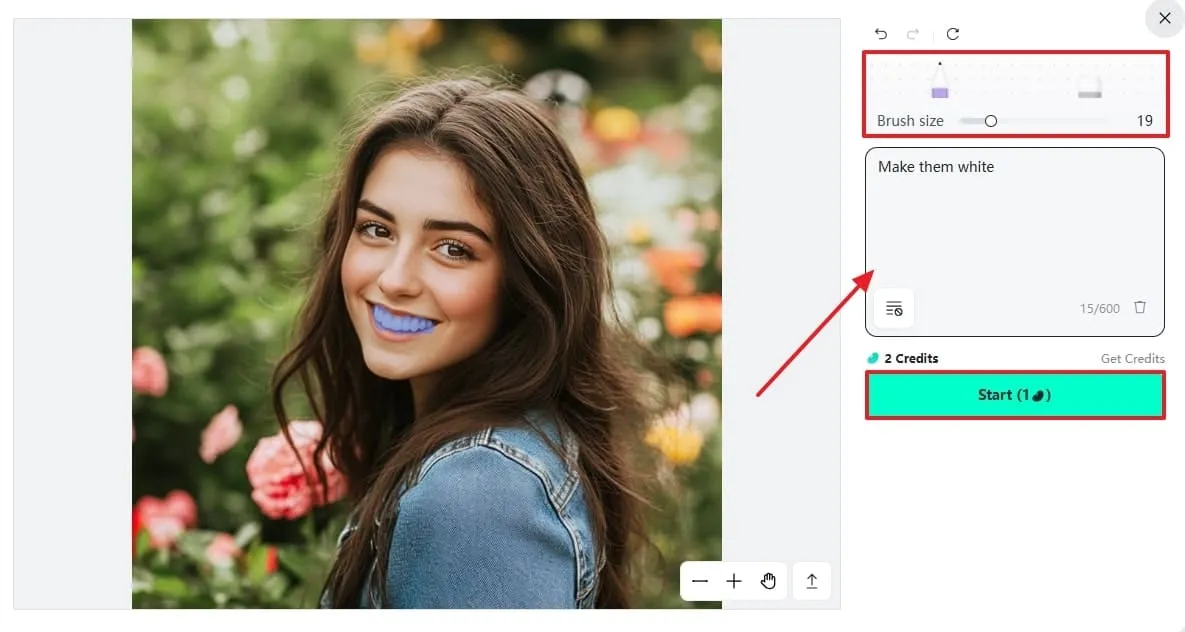Switch to the eraser tool
The image size is (1185, 632).
1090,86
